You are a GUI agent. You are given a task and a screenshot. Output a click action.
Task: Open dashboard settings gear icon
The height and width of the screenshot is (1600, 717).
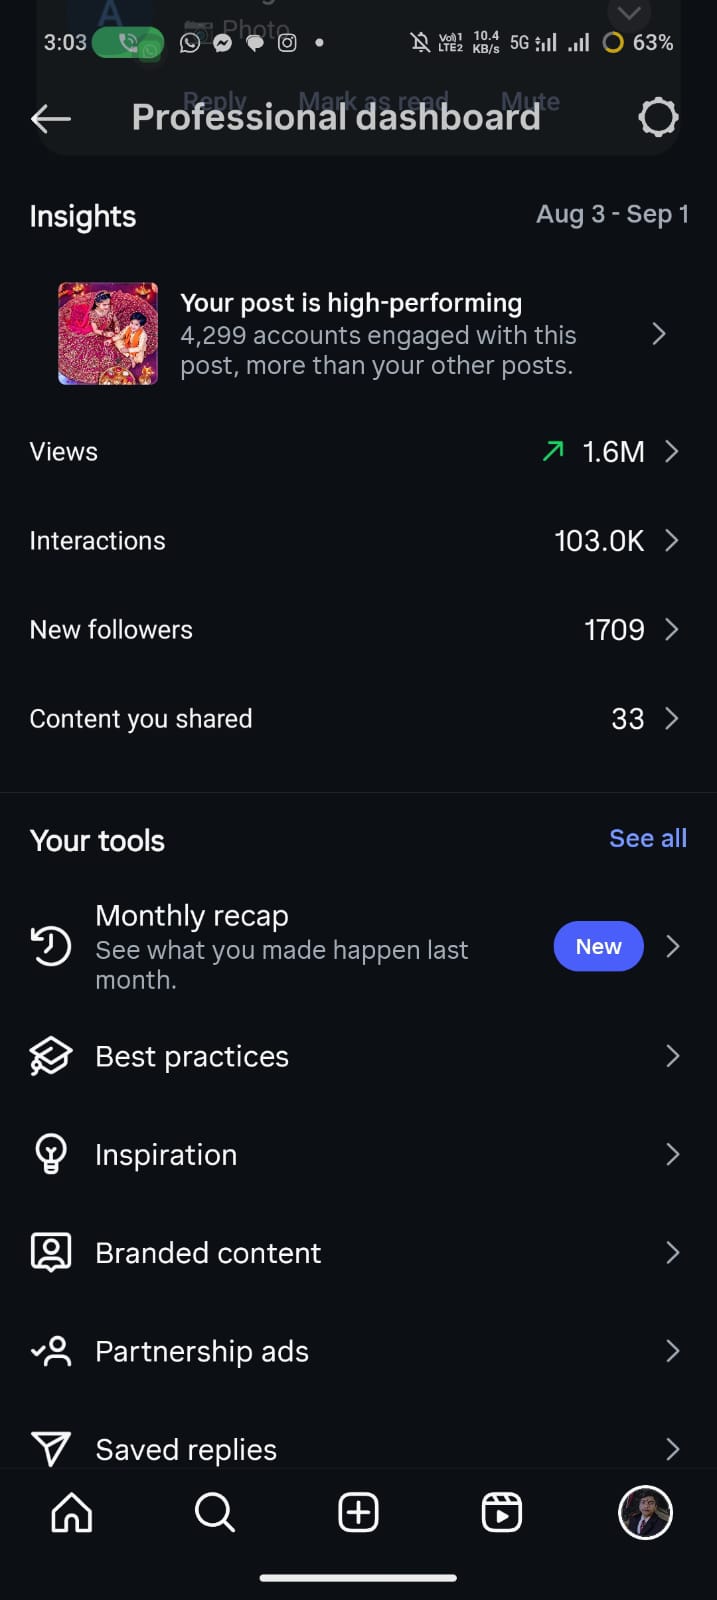click(x=658, y=118)
